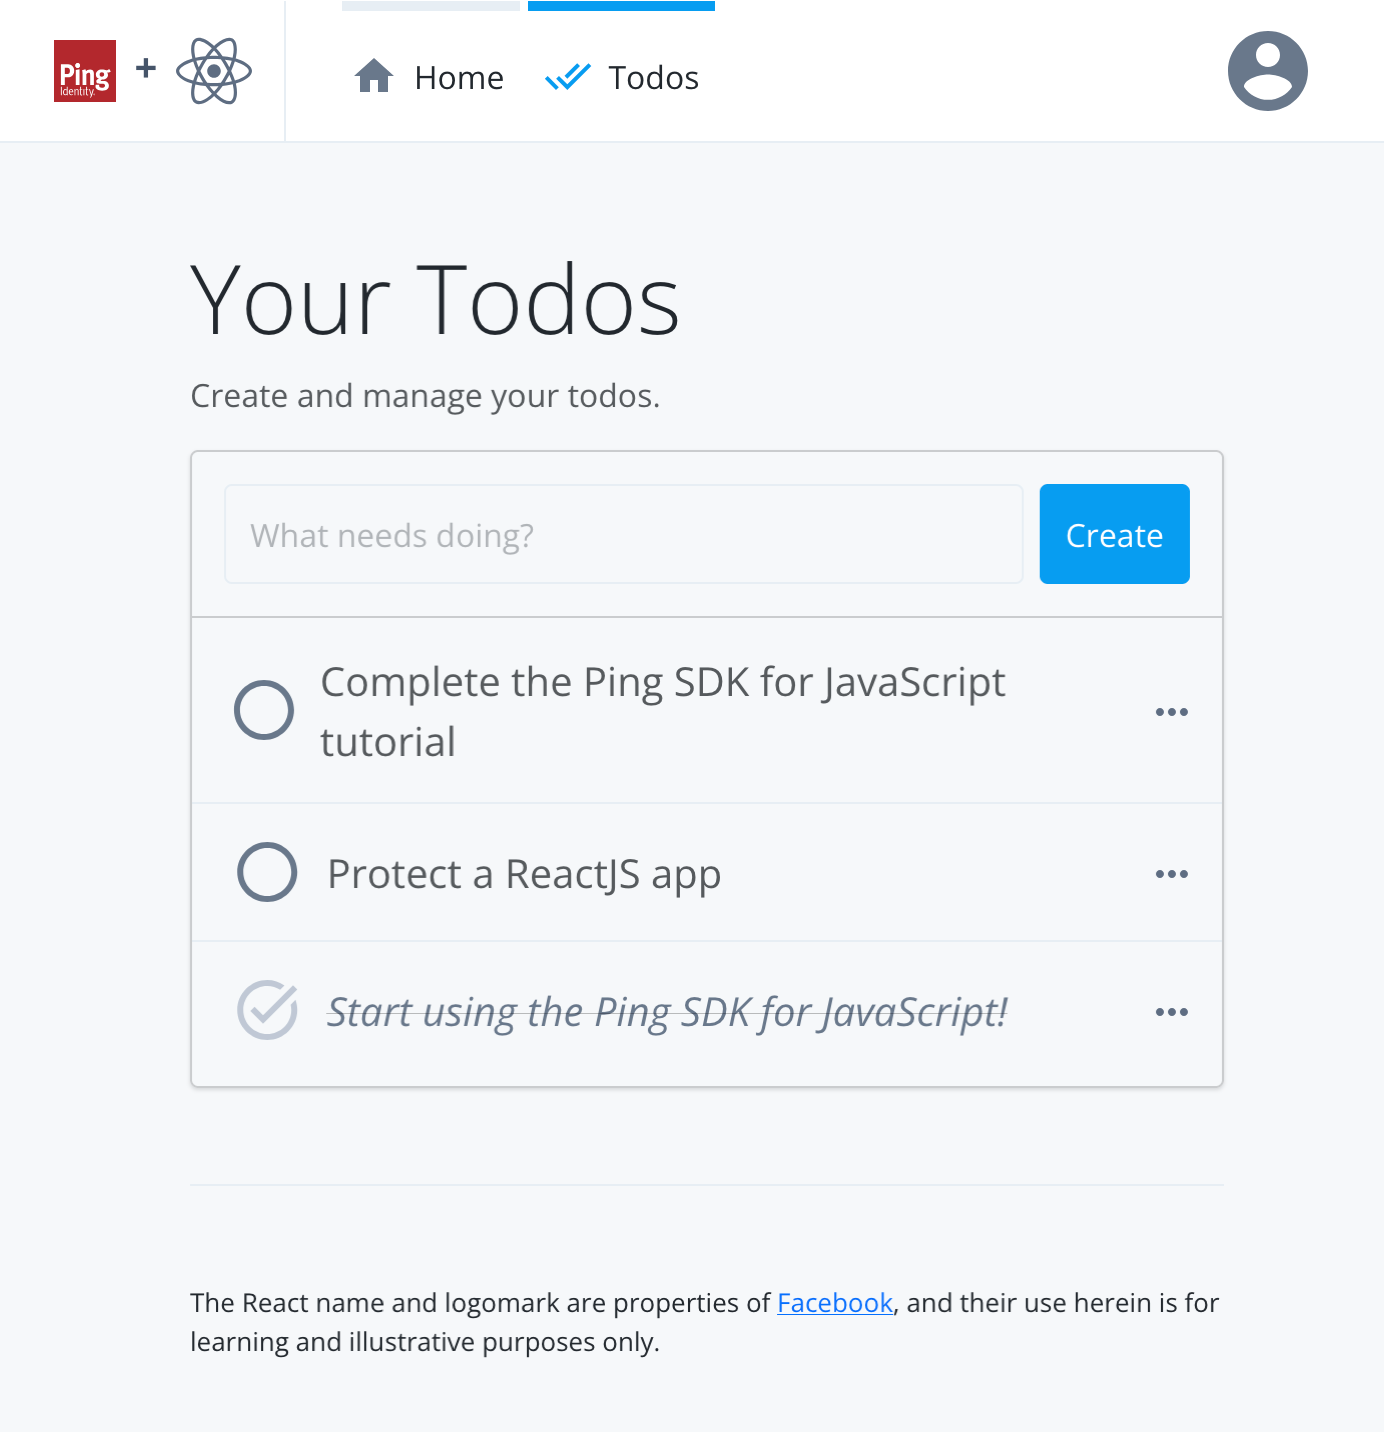Image resolution: width=1384 pixels, height=1432 pixels.
Task: Click the blue active-tab indicator bar above Todos
Action: tap(621, 4)
